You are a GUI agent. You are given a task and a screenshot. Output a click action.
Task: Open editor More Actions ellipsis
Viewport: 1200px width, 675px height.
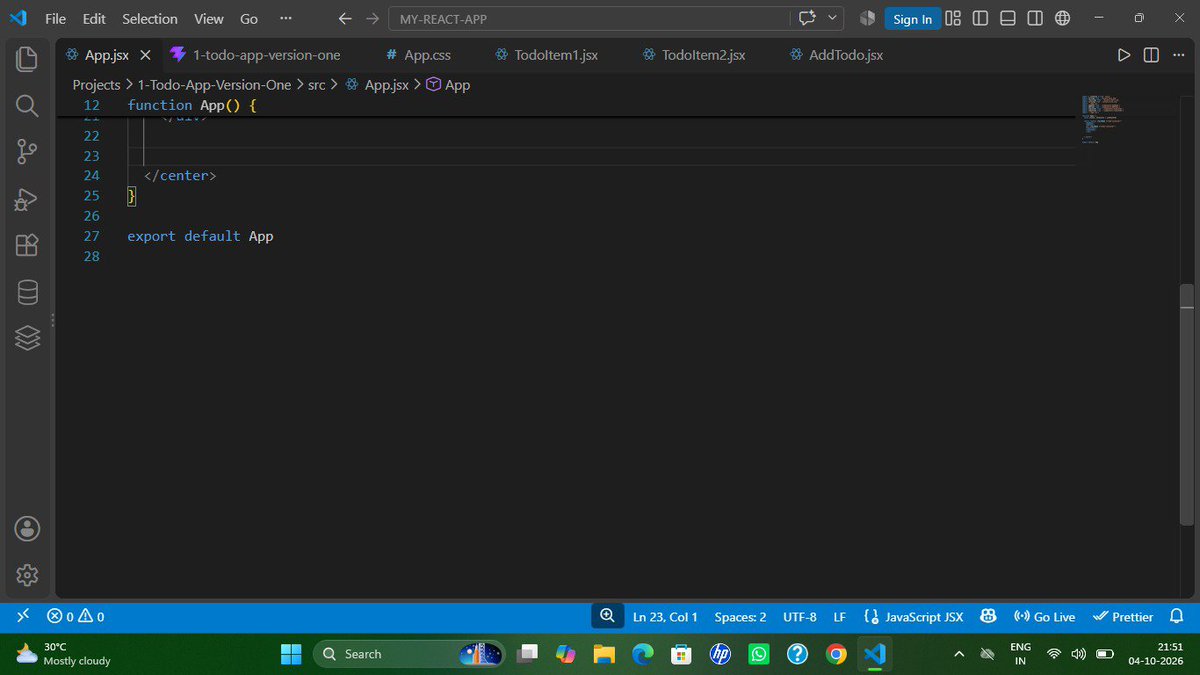pos(1177,55)
